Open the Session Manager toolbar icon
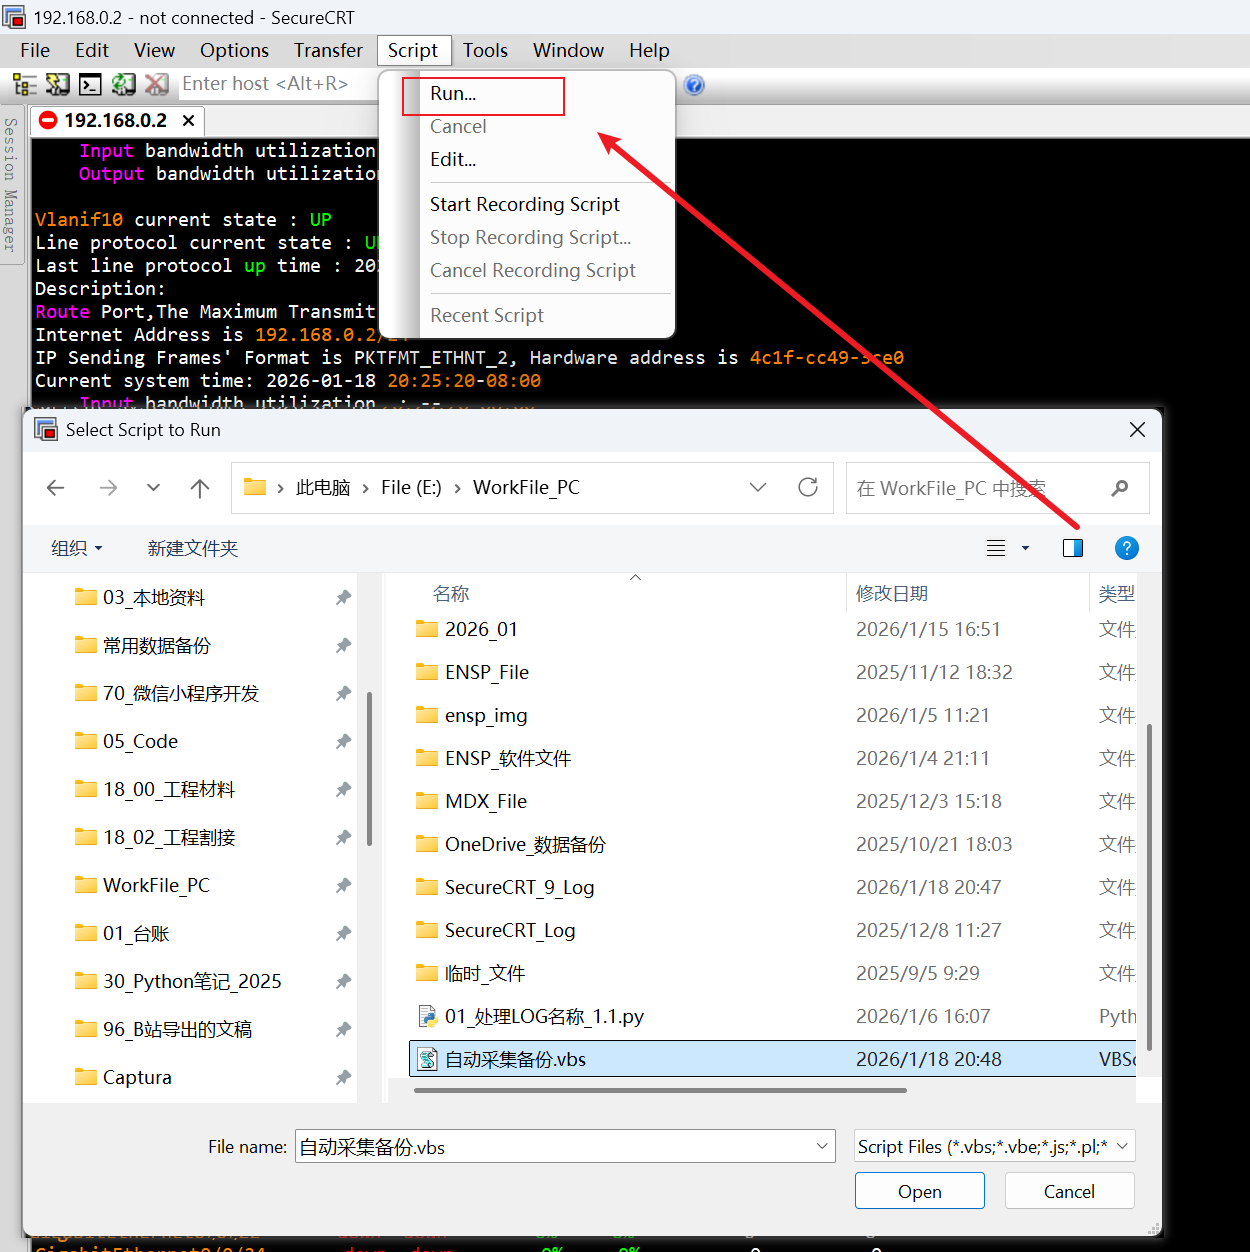This screenshot has height=1252, width=1250. tap(25, 85)
